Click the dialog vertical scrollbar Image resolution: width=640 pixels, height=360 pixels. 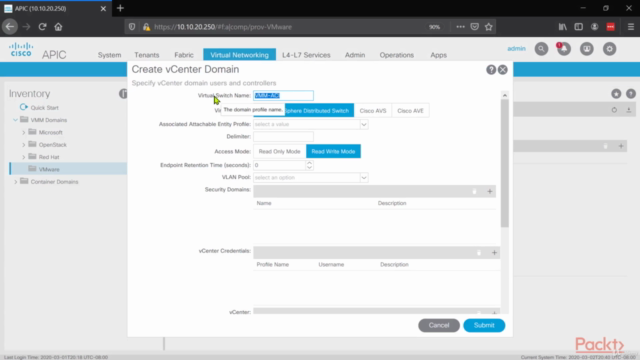(x=504, y=163)
